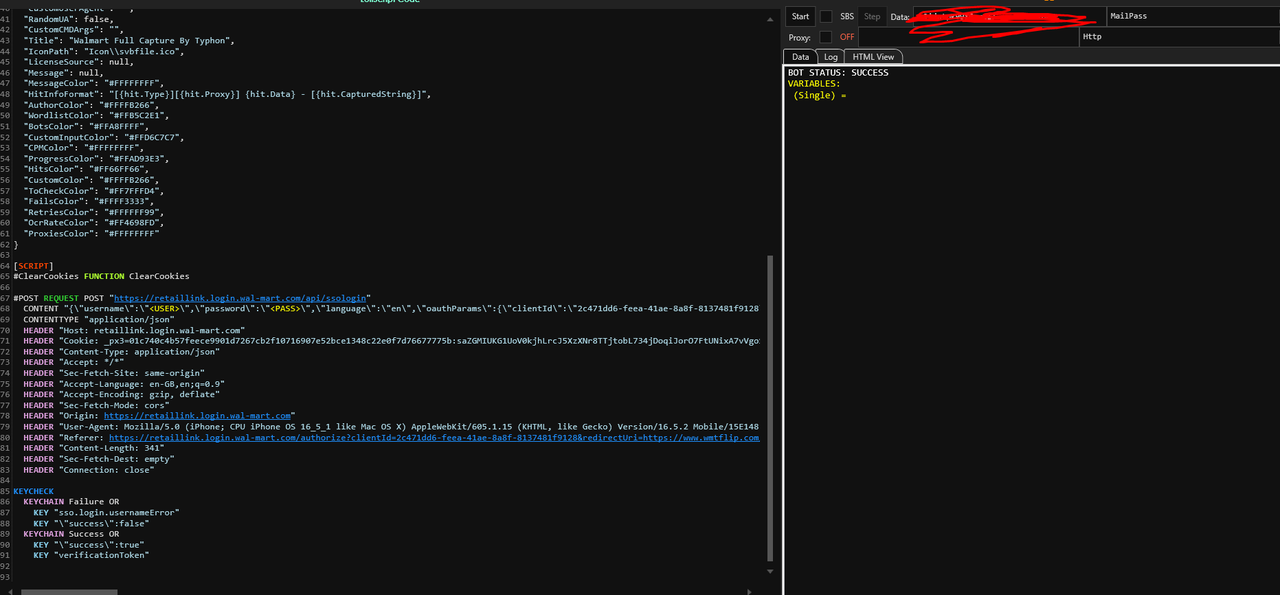Viewport: 1280px width, 595px height.
Task: Enable the Proxy checkbox
Action: pyautogui.click(x=826, y=37)
